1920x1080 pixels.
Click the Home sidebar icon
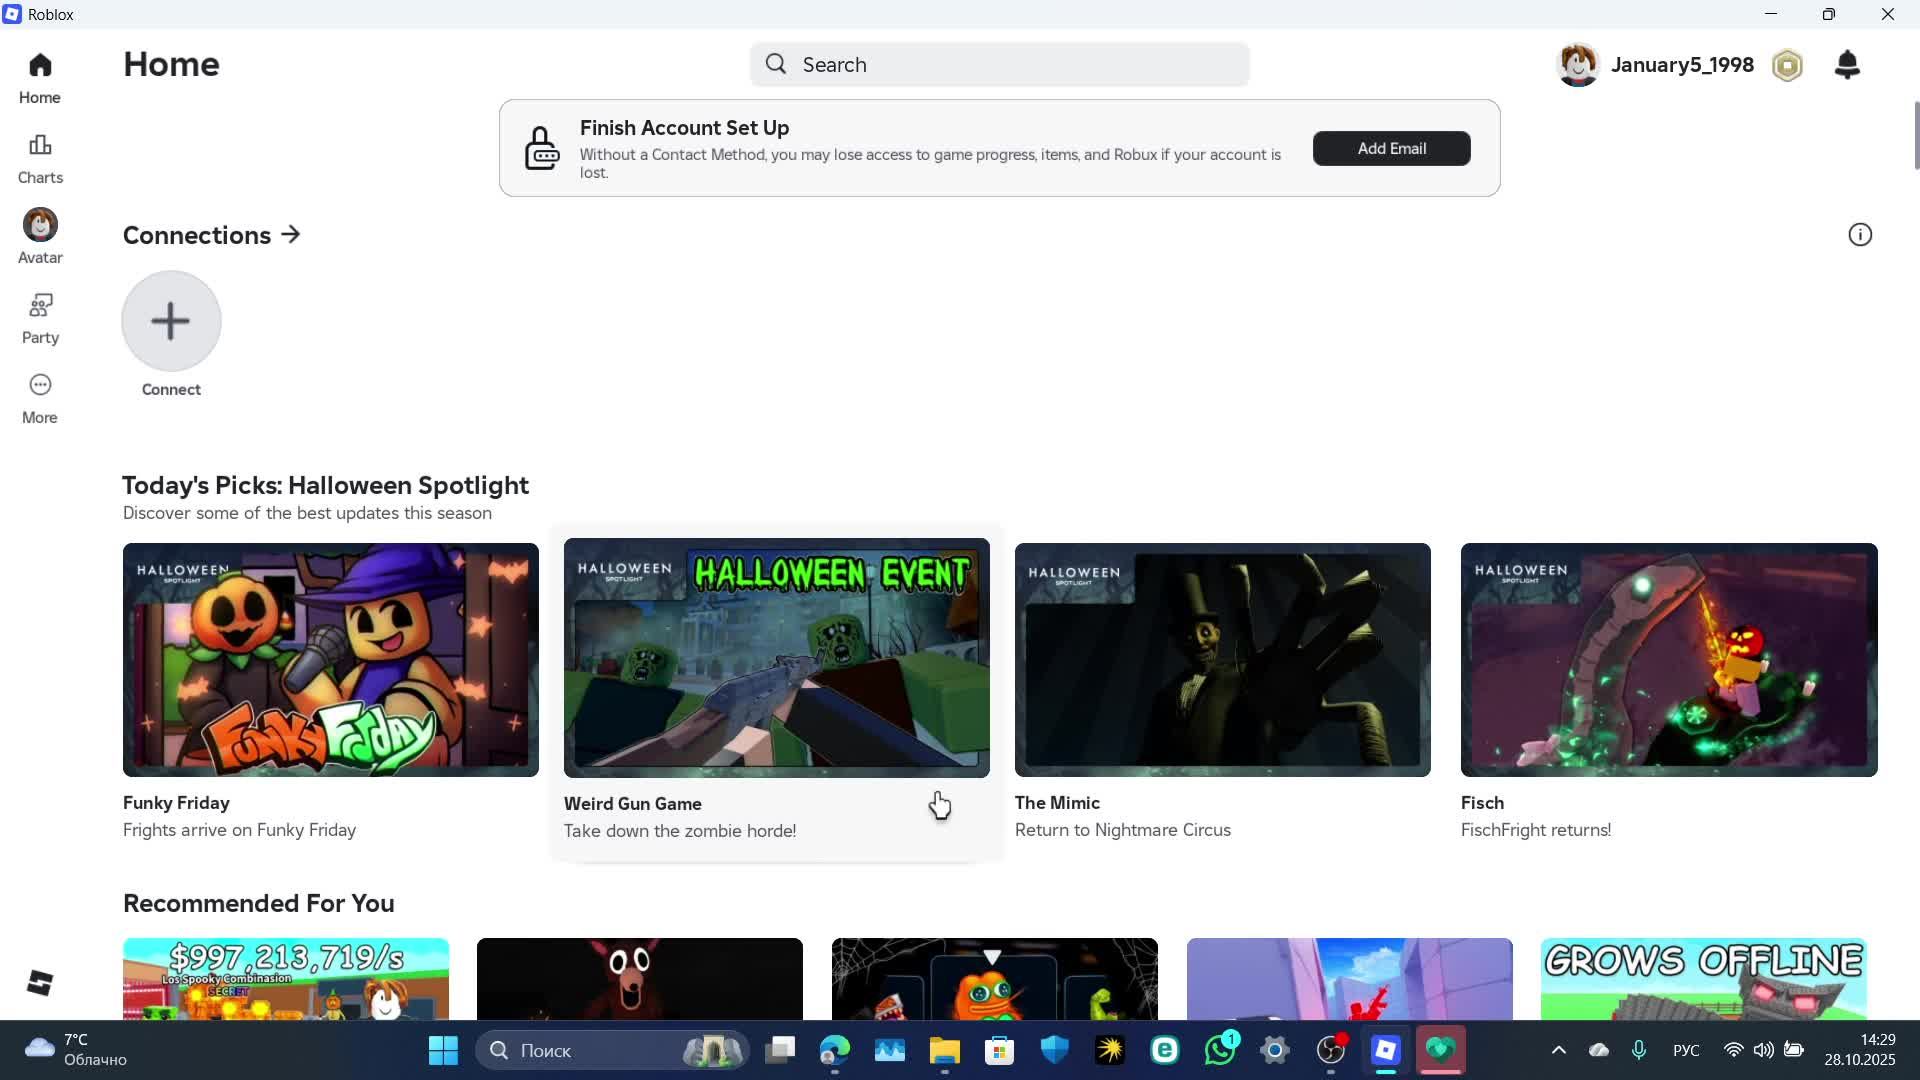40,78
